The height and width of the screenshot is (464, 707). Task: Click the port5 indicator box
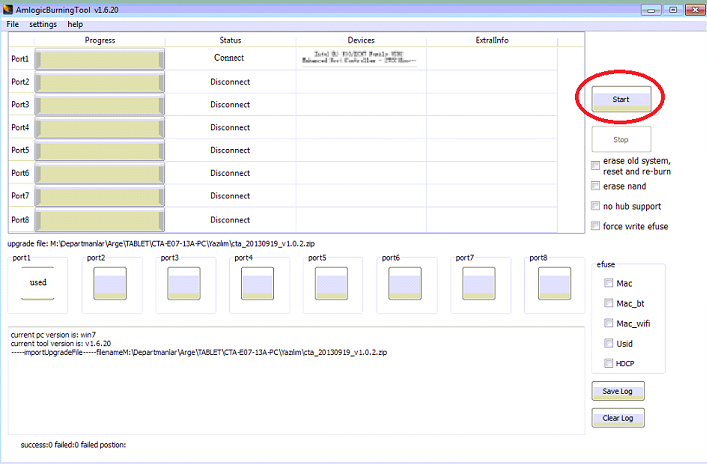click(331, 283)
